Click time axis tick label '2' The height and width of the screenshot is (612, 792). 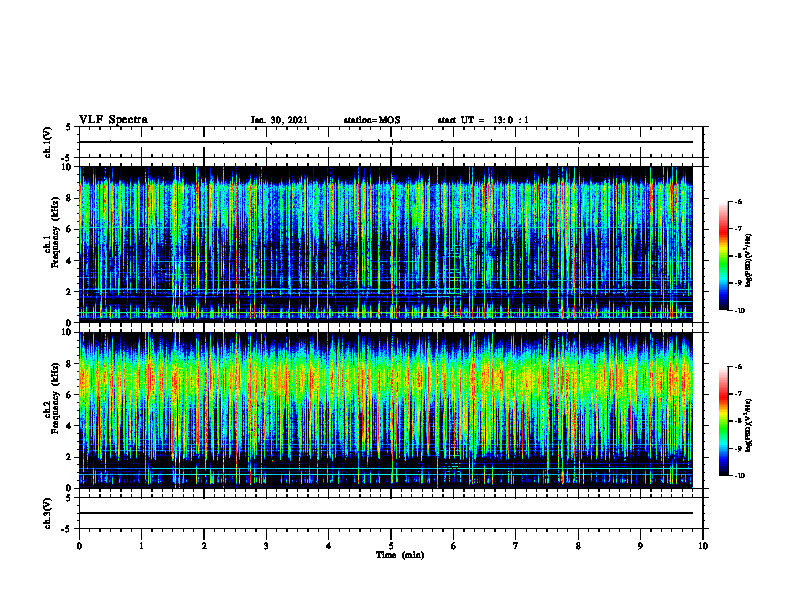204,546
